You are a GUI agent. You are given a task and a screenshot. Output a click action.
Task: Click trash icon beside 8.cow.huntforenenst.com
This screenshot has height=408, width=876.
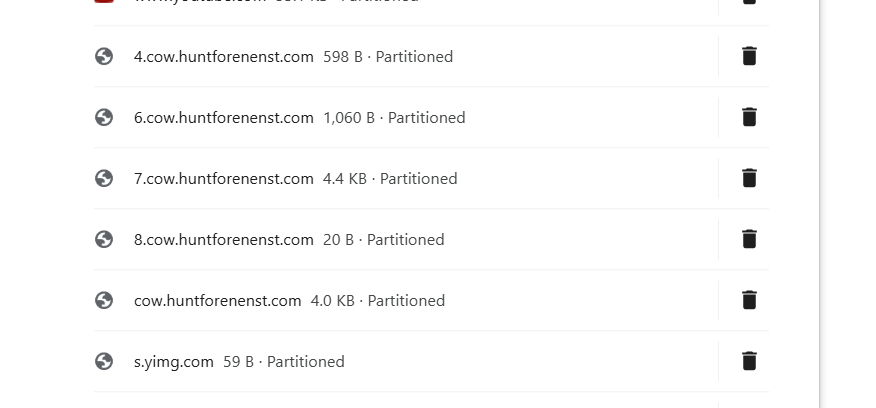click(749, 239)
